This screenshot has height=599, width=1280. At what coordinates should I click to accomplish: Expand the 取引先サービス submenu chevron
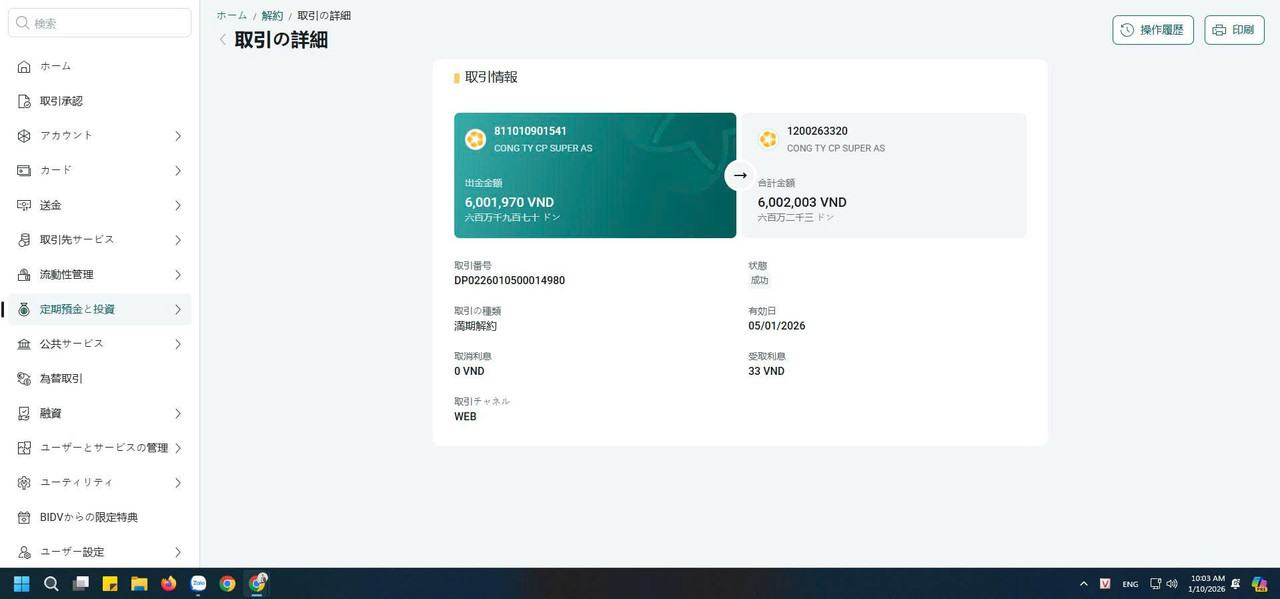(178, 240)
